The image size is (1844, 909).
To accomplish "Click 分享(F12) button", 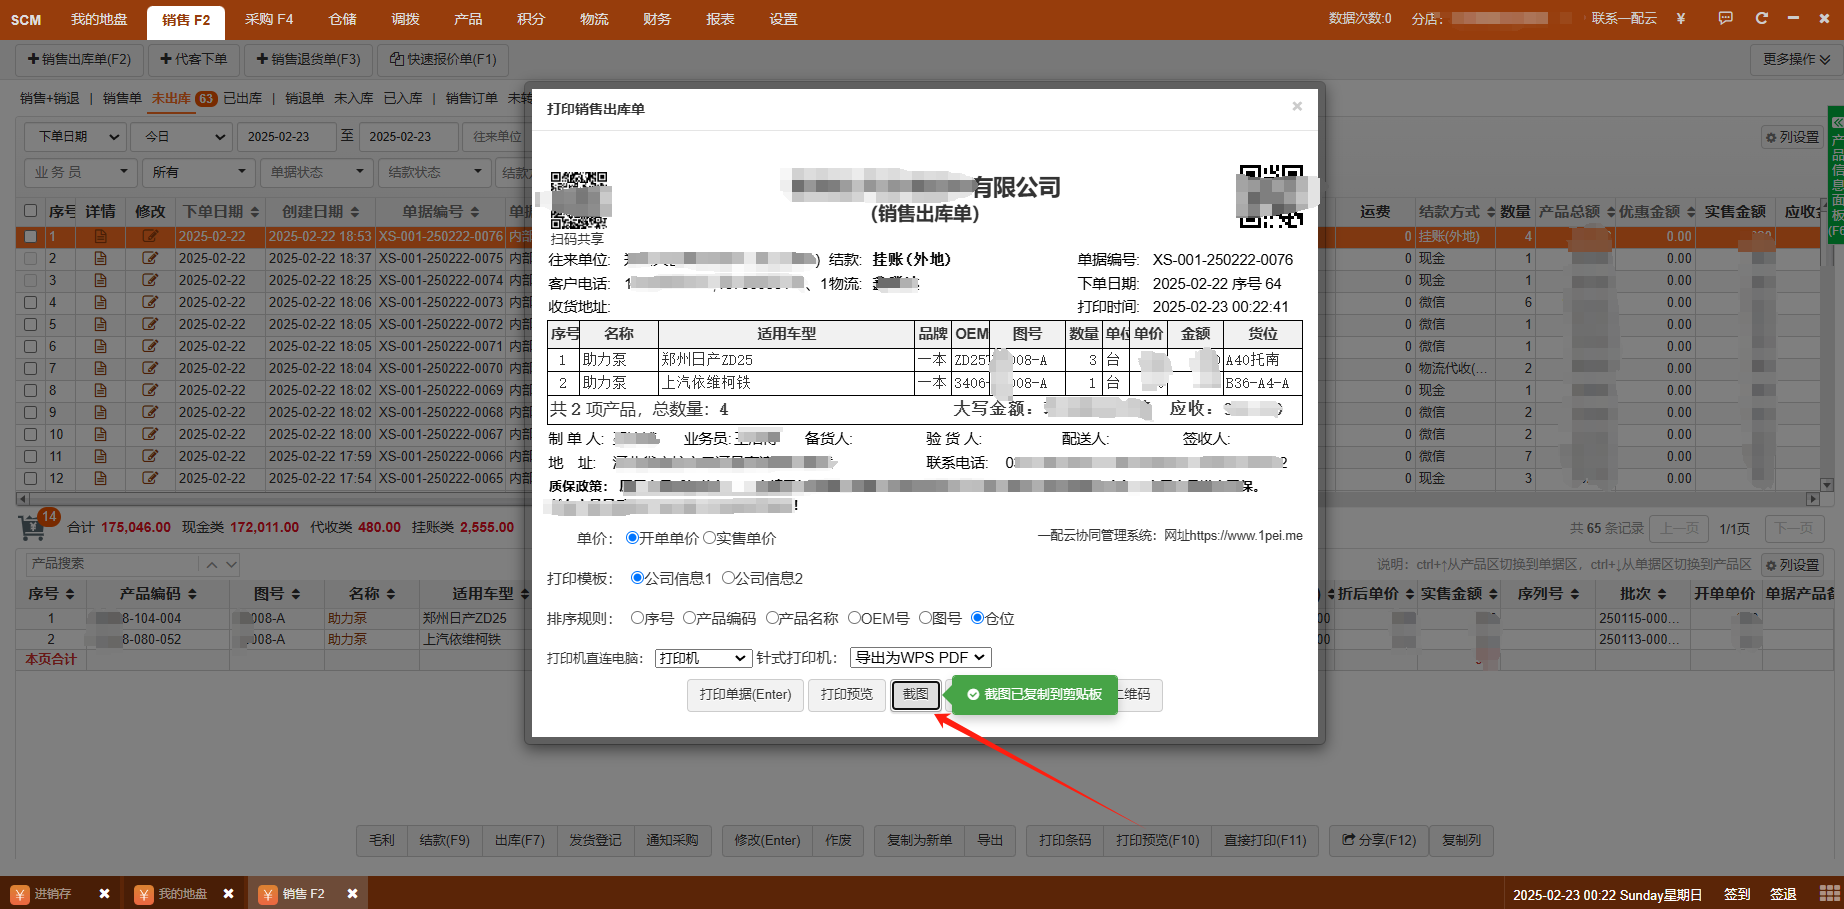I will (1379, 840).
